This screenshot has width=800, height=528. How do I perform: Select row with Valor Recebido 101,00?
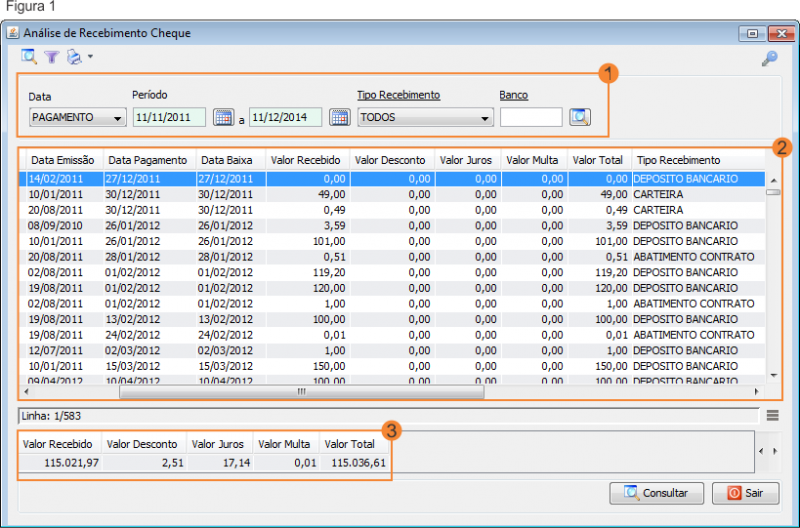tap(392, 241)
